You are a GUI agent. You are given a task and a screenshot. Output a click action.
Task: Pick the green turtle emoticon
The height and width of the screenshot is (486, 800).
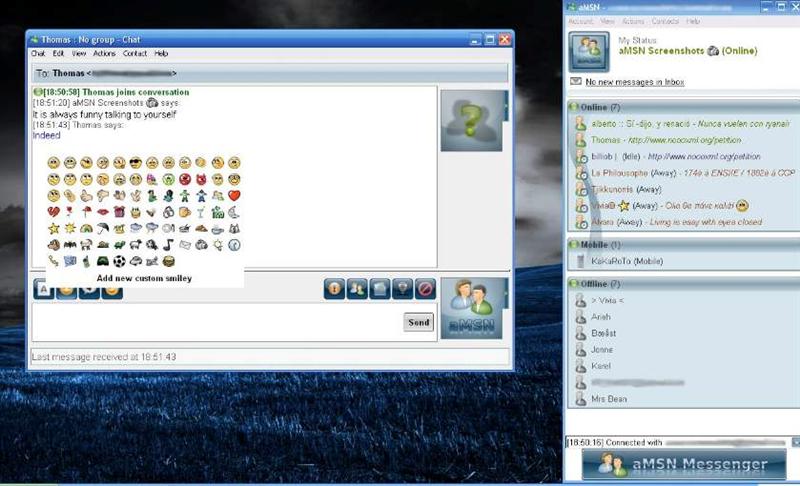pyautogui.click(x=119, y=245)
